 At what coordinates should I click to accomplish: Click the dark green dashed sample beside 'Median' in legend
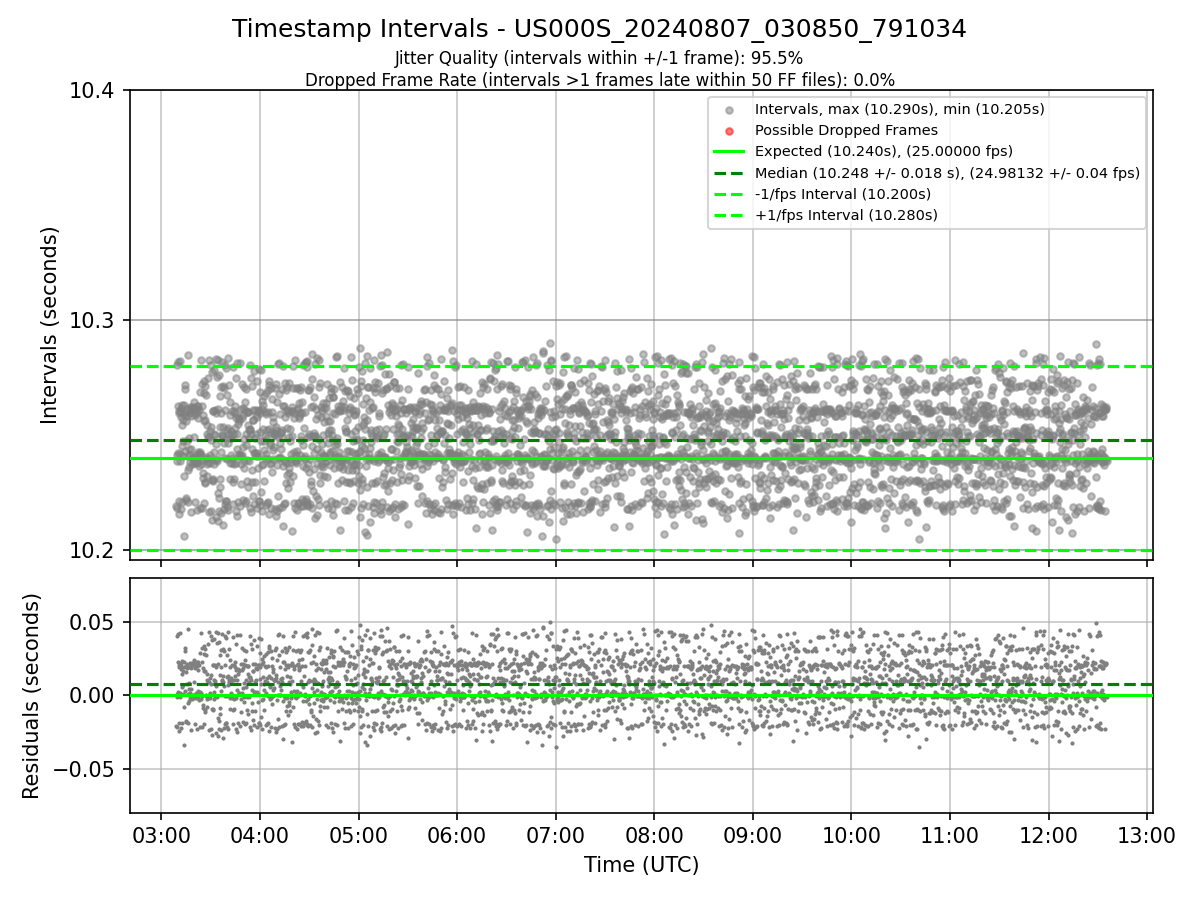729,173
